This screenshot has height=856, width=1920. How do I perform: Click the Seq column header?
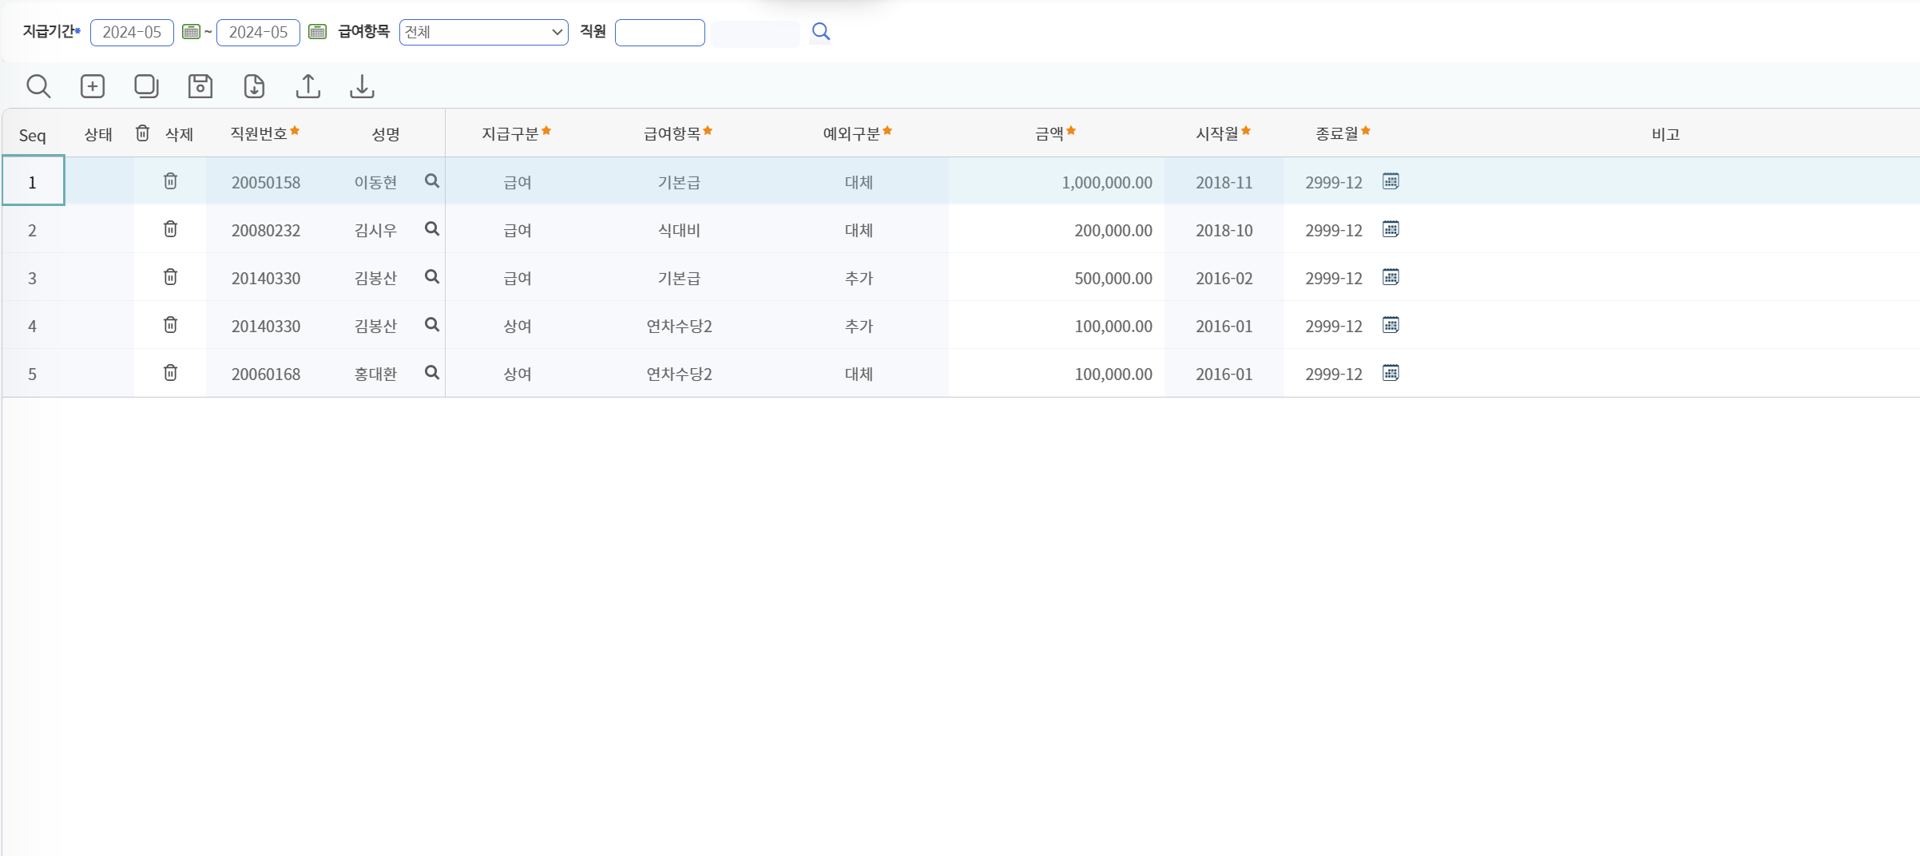32,135
